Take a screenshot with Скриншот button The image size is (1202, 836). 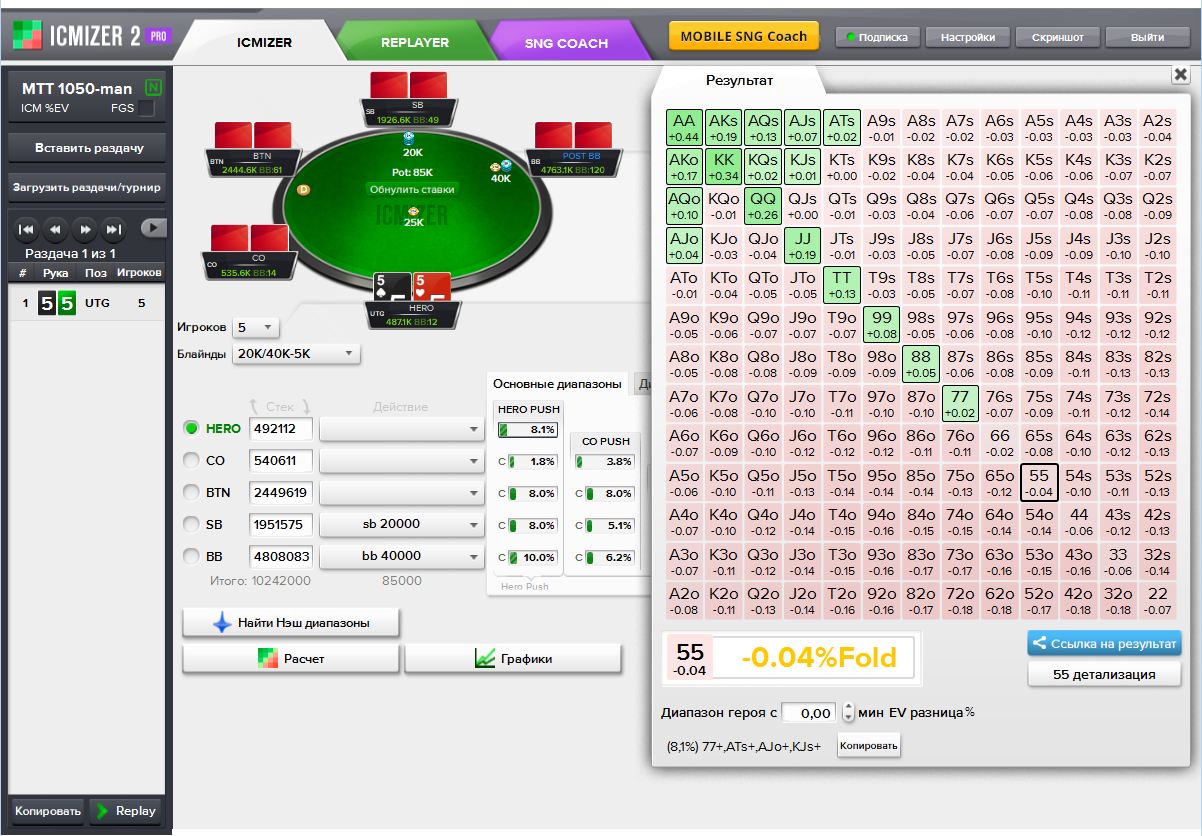coord(1057,37)
